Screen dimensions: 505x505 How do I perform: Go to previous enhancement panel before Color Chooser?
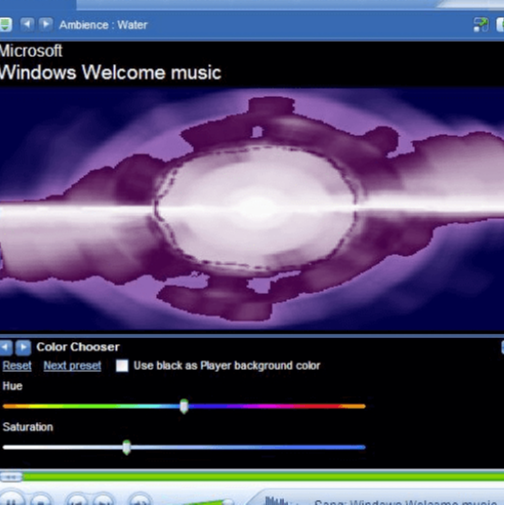(x=6, y=347)
